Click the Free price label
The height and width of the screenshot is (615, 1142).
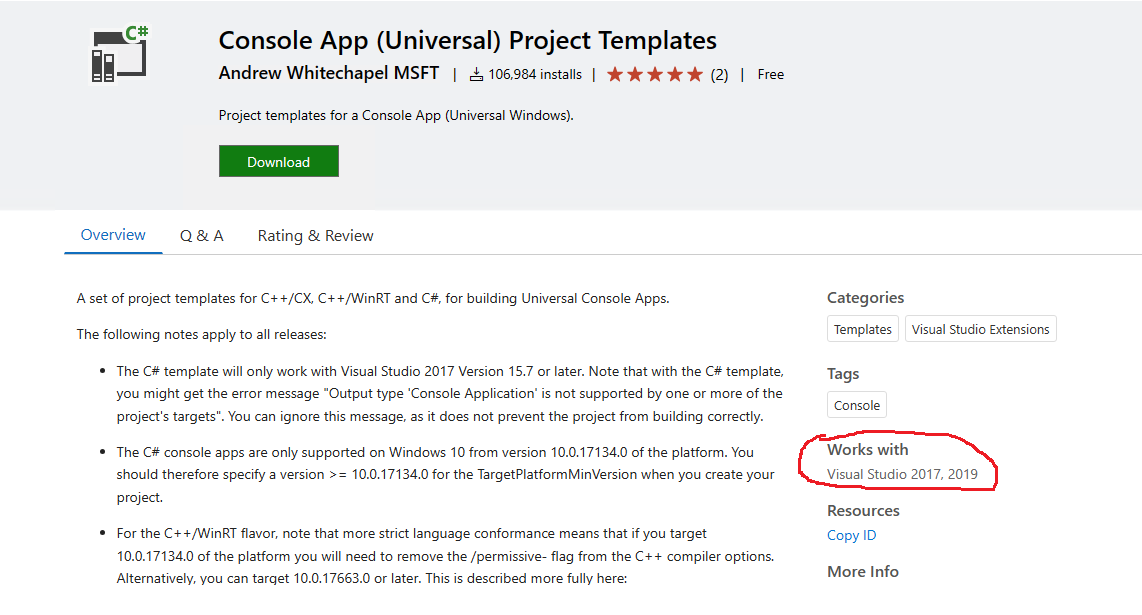[771, 74]
